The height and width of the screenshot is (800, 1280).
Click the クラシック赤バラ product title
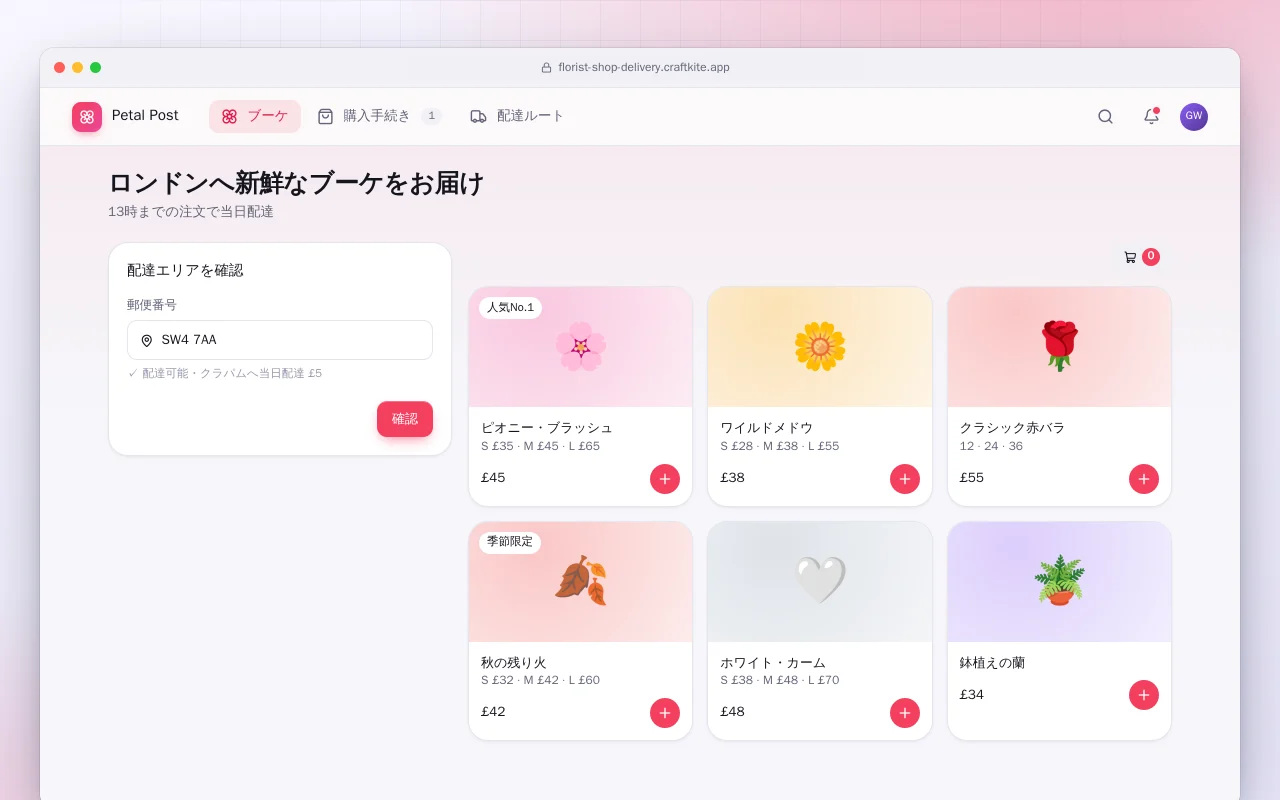pos(1012,428)
